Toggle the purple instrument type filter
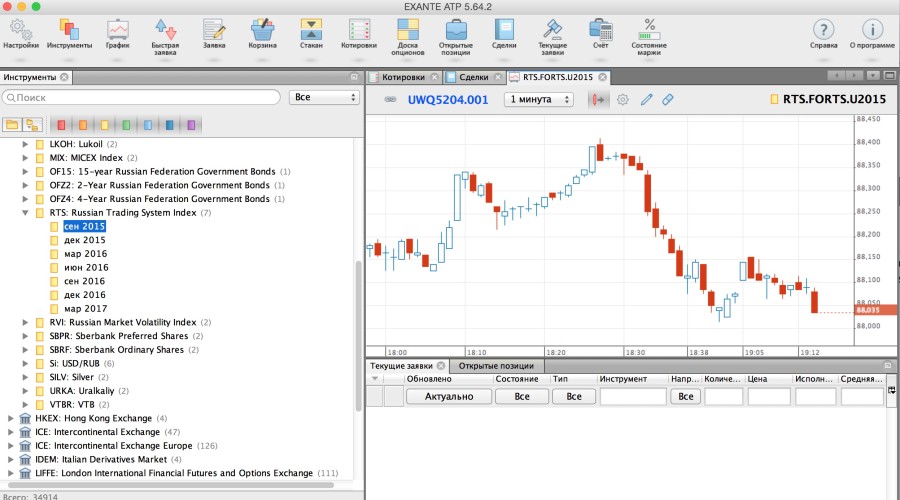 (x=192, y=125)
